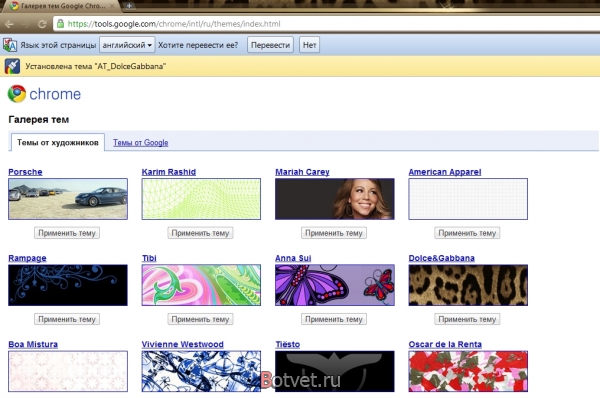Click the Anna Sui butterfly thumbnail
The height and width of the screenshot is (398, 600).
335,285
